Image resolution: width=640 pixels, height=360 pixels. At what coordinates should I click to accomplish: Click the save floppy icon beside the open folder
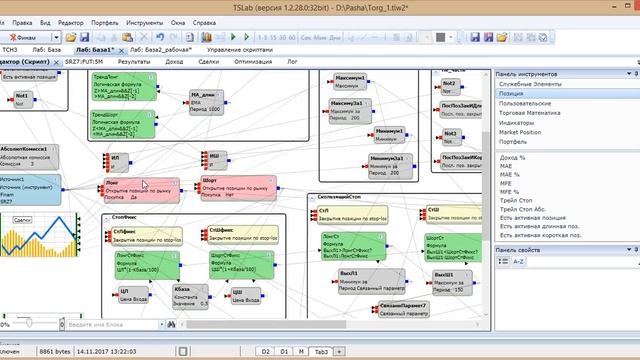[84, 38]
